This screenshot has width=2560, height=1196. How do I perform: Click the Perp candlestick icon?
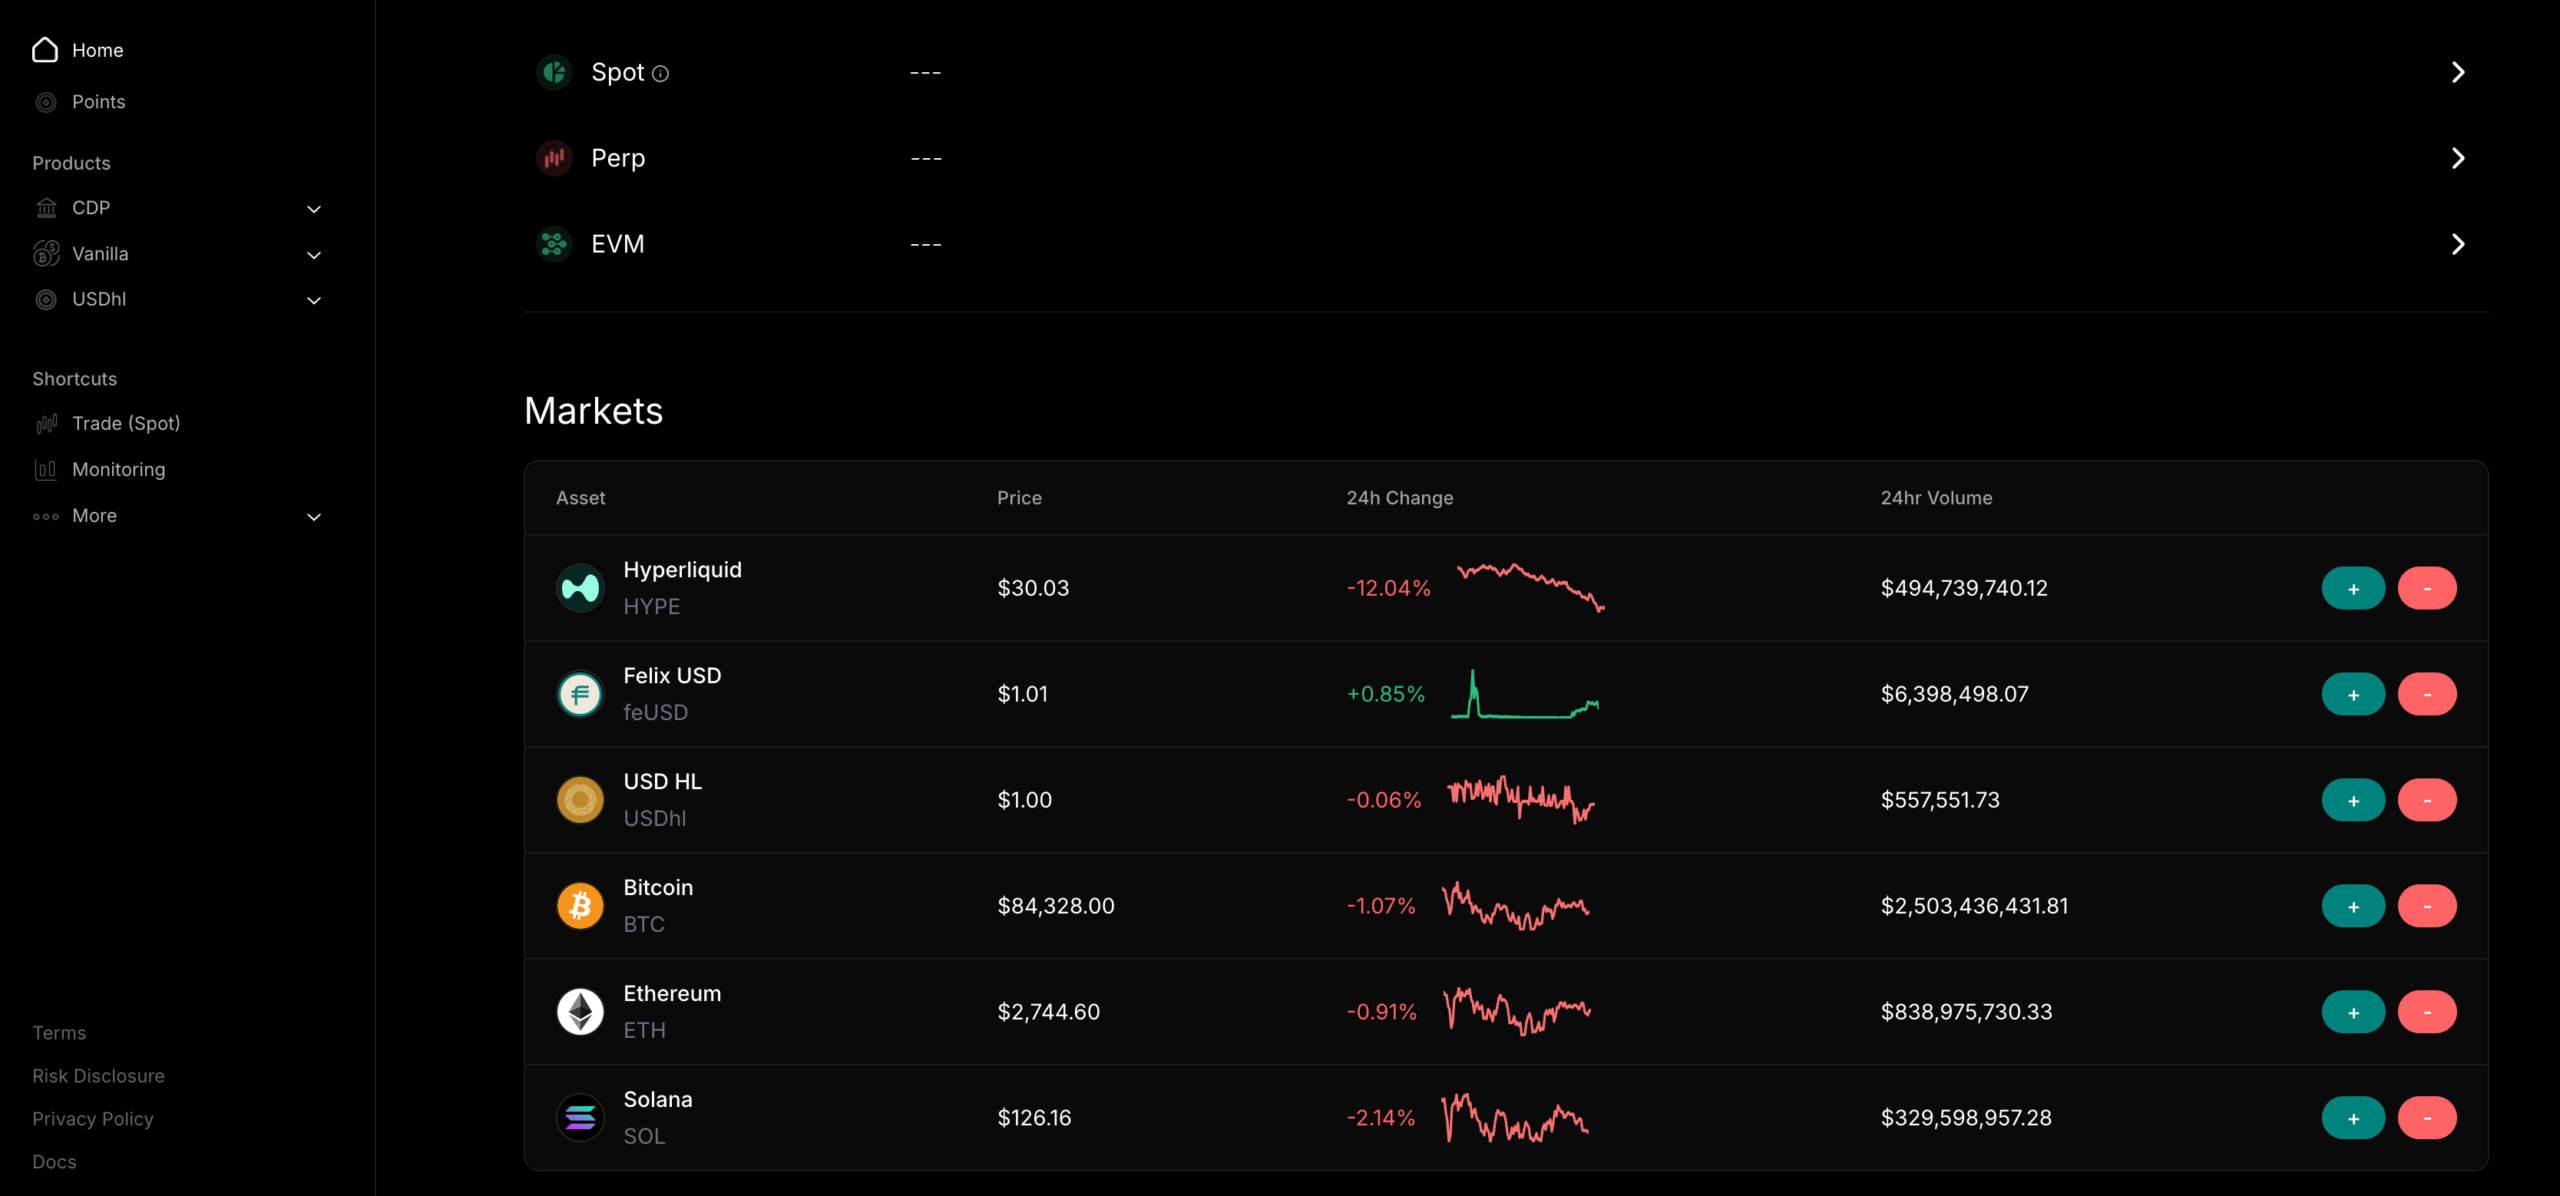pos(554,158)
